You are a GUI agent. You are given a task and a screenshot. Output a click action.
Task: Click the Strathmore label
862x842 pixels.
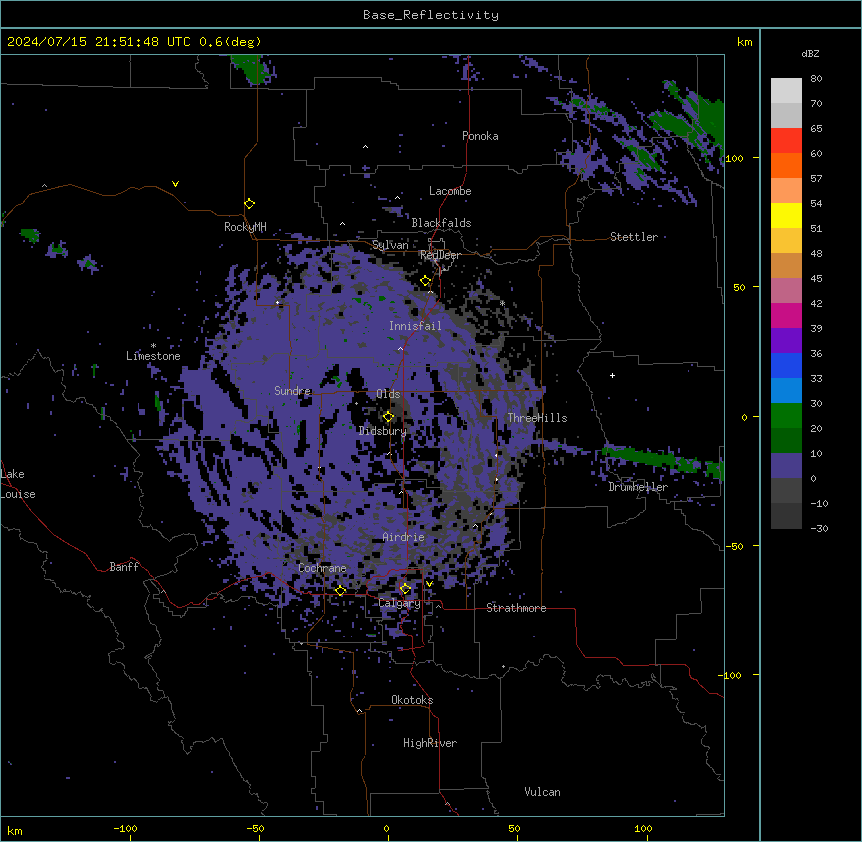[516, 608]
